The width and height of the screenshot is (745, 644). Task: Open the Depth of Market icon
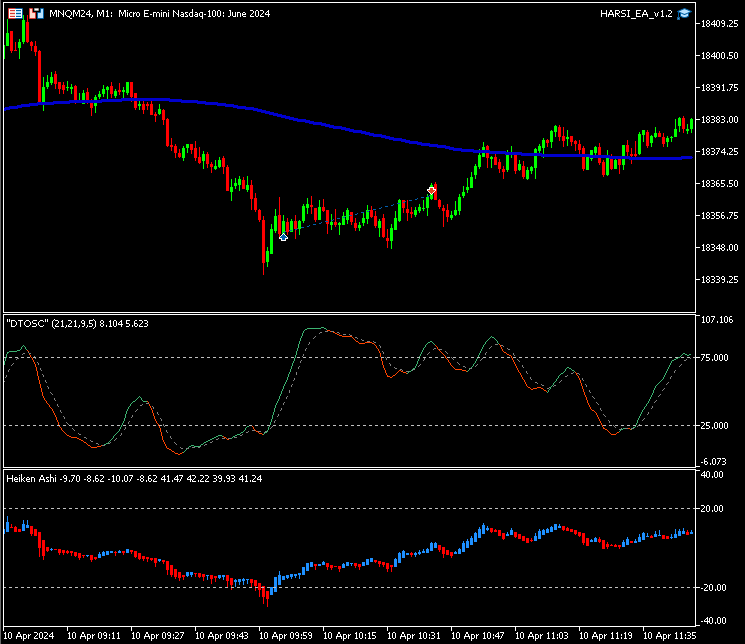36,13
